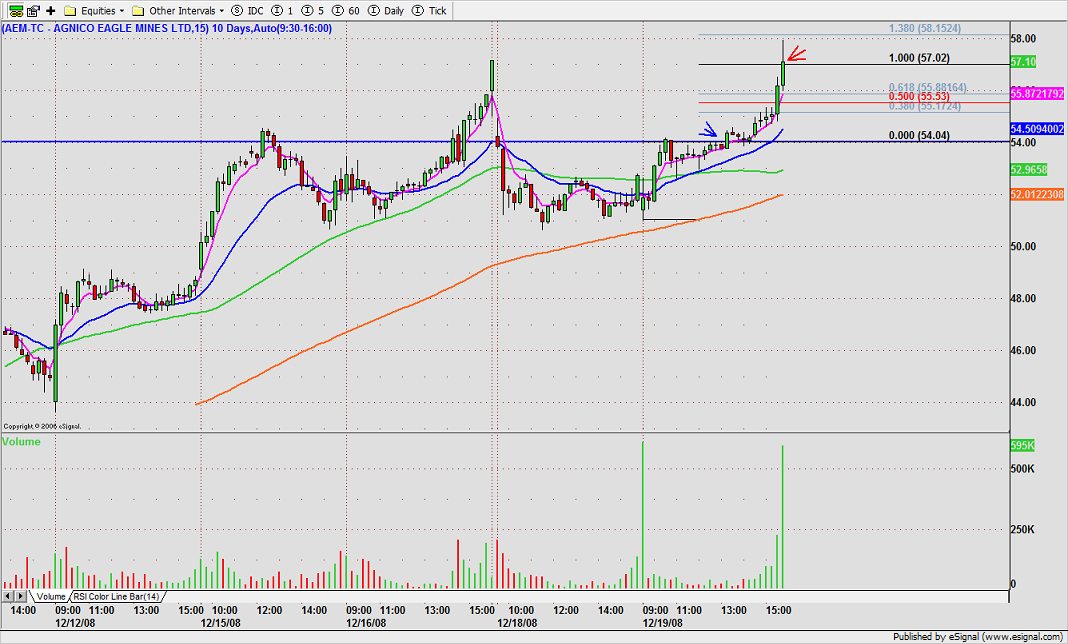Click the orange 52.0122308 value label
Screen dimensions: 1068x644
tap(1038, 194)
